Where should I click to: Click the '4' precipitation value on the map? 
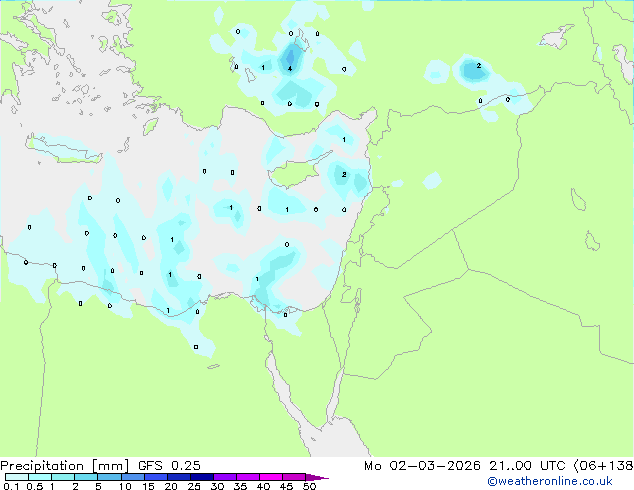tap(290, 68)
